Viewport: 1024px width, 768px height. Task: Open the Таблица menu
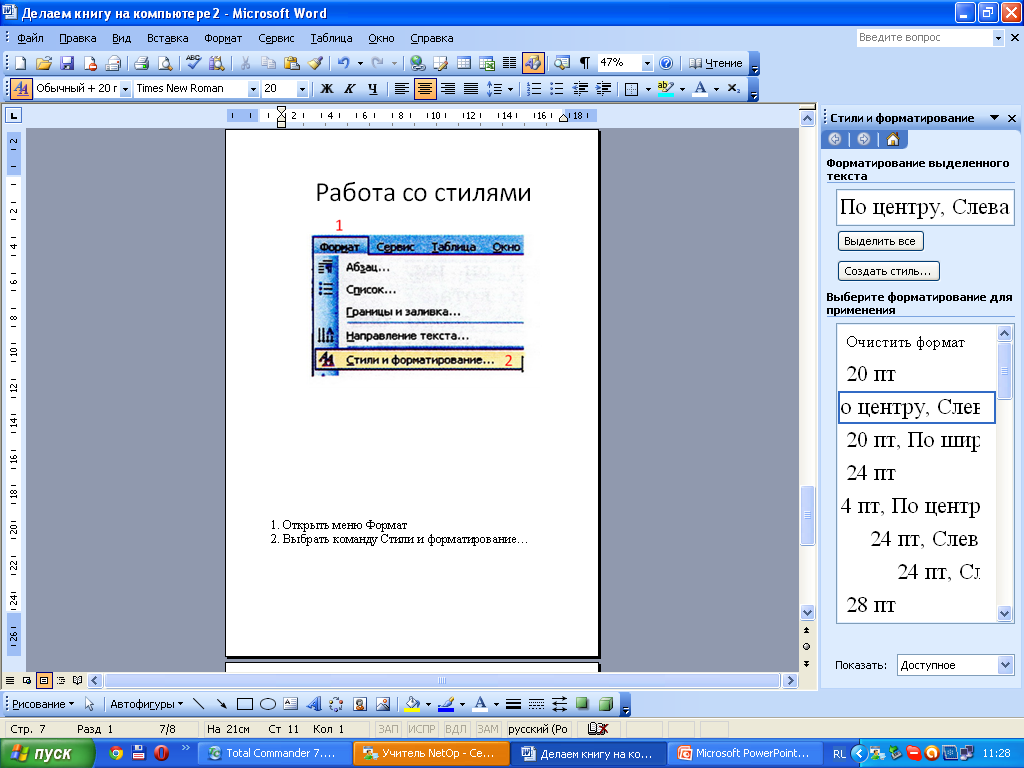point(331,38)
